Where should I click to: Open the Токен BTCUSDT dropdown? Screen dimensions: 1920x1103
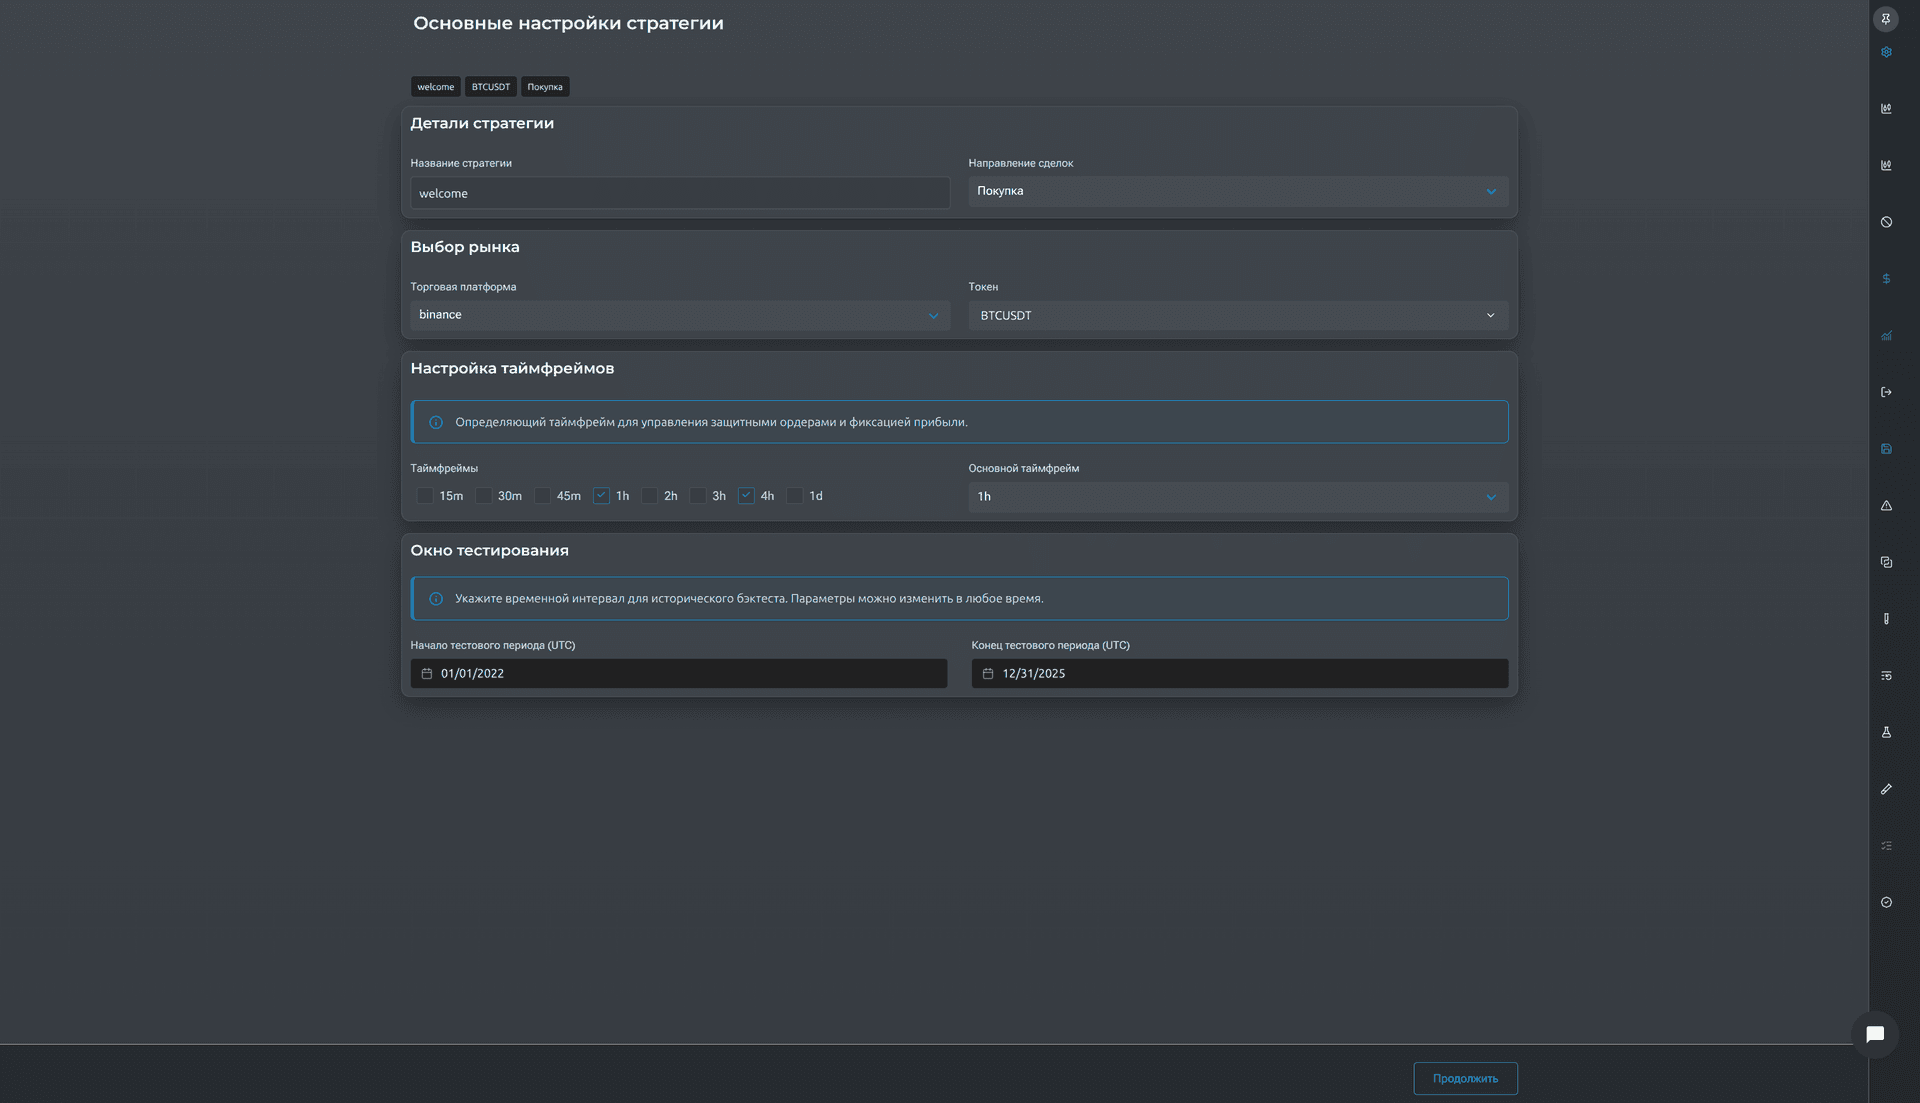pyautogui.click(x=1238, y=315)
